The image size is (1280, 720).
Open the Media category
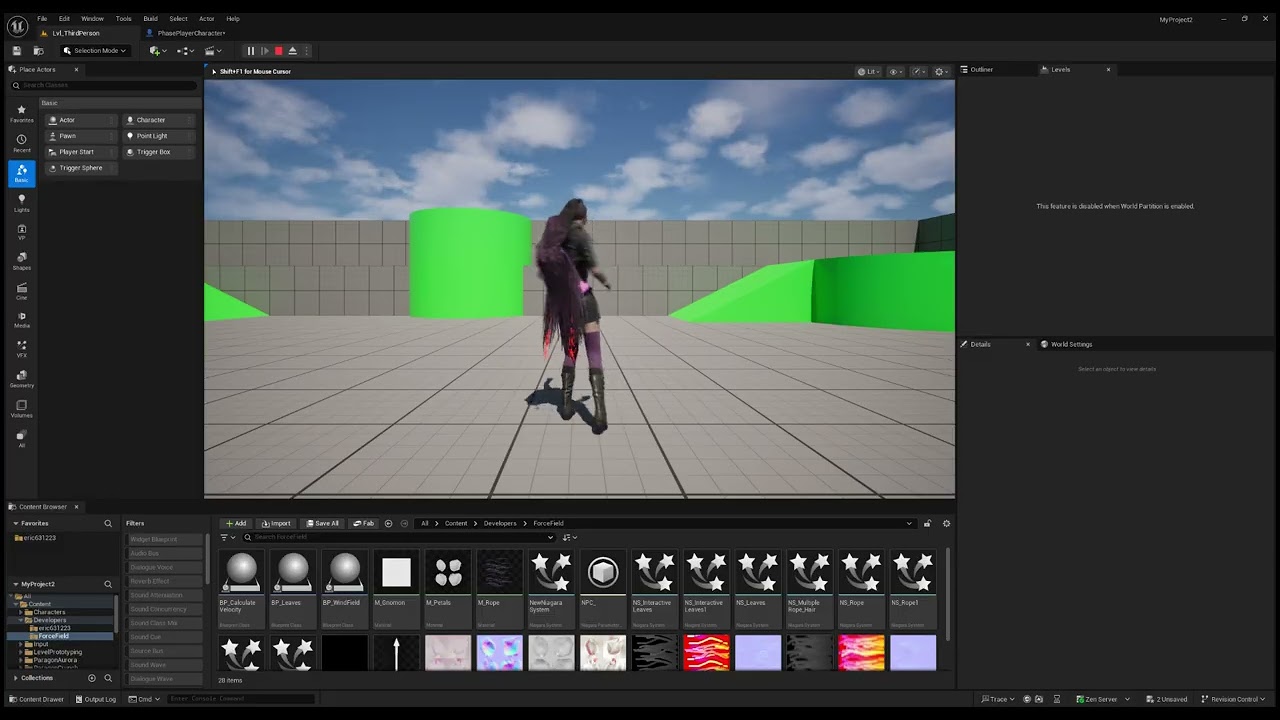click(21, 320)
